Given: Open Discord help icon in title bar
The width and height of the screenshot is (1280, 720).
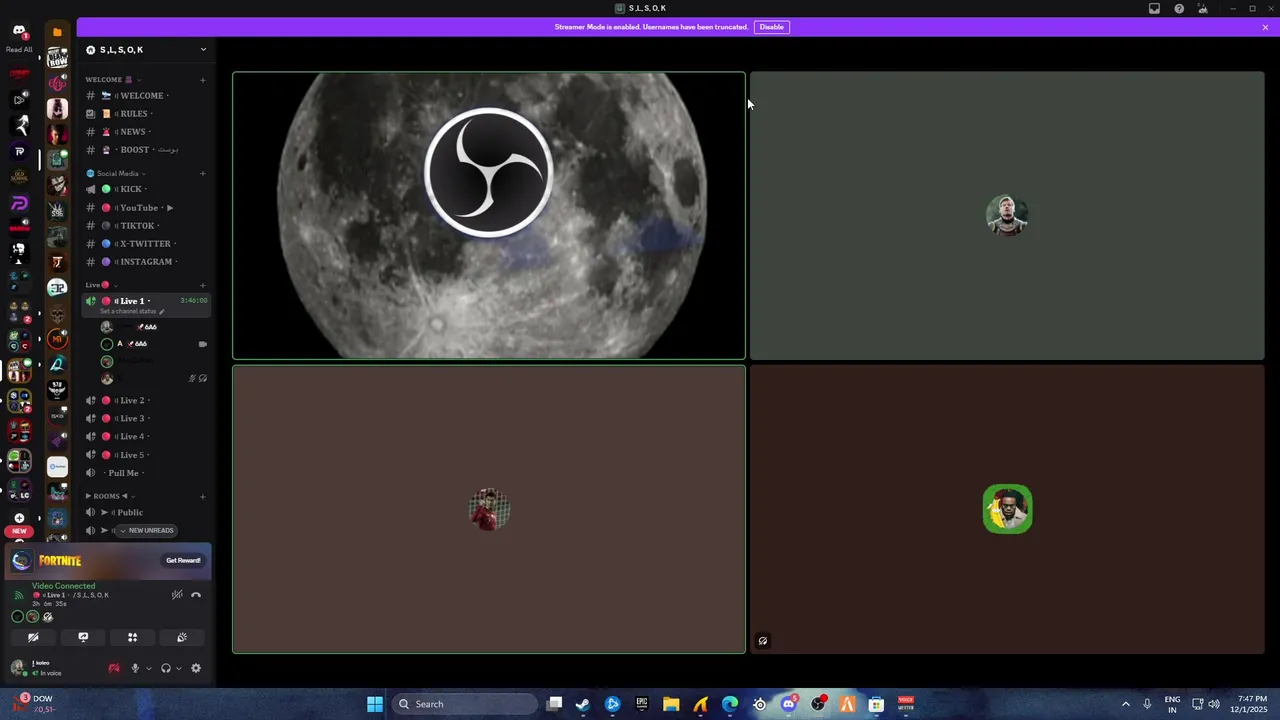Looking at the screenshot, I should click(1179, 9).
